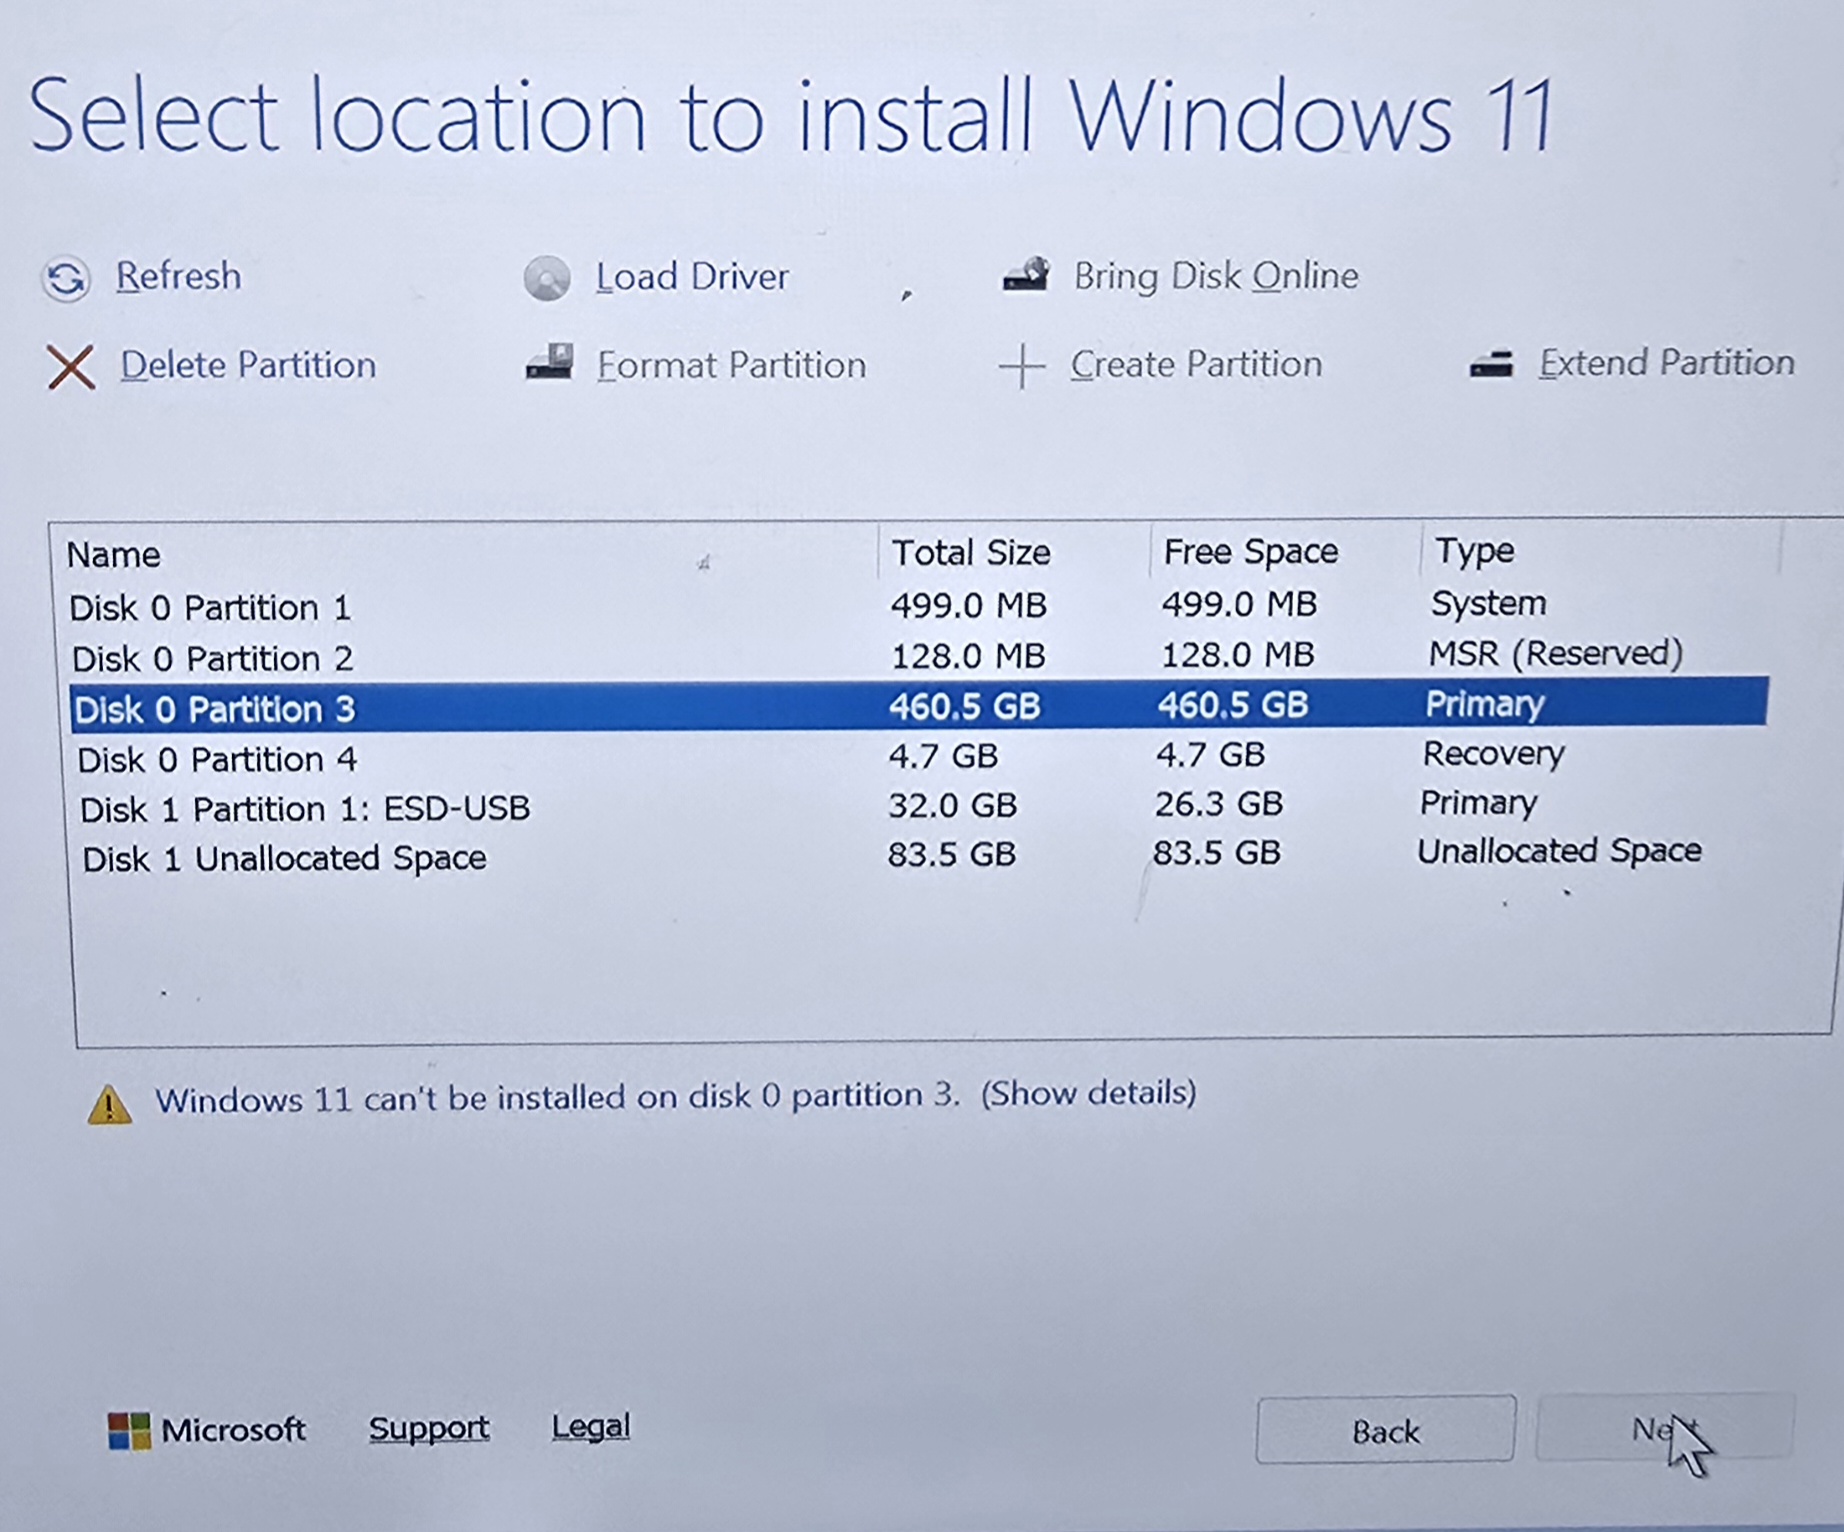
Task: Select Disk 0 Partition 4 Recovery row
Action: (217, 759)
